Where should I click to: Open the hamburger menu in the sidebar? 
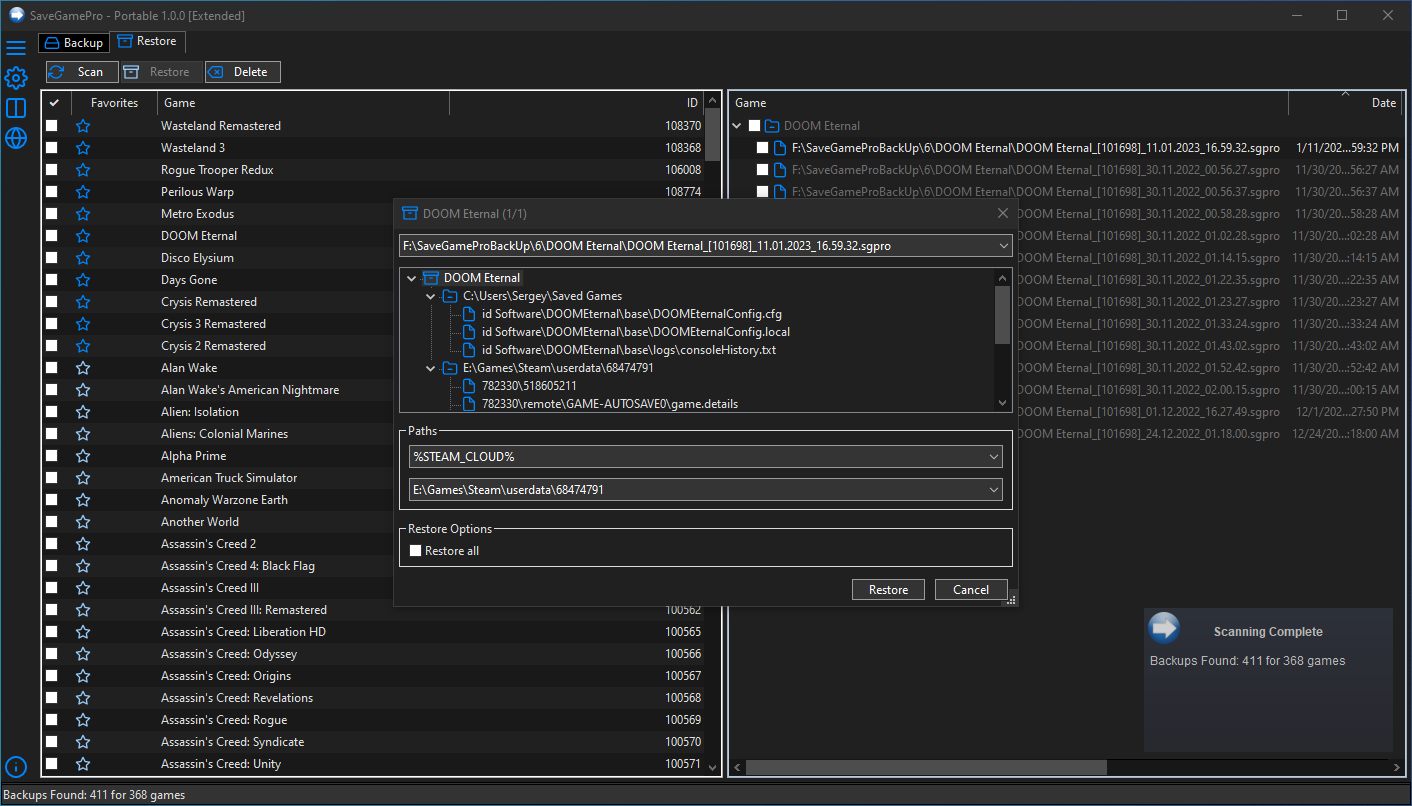coord(16,48)
